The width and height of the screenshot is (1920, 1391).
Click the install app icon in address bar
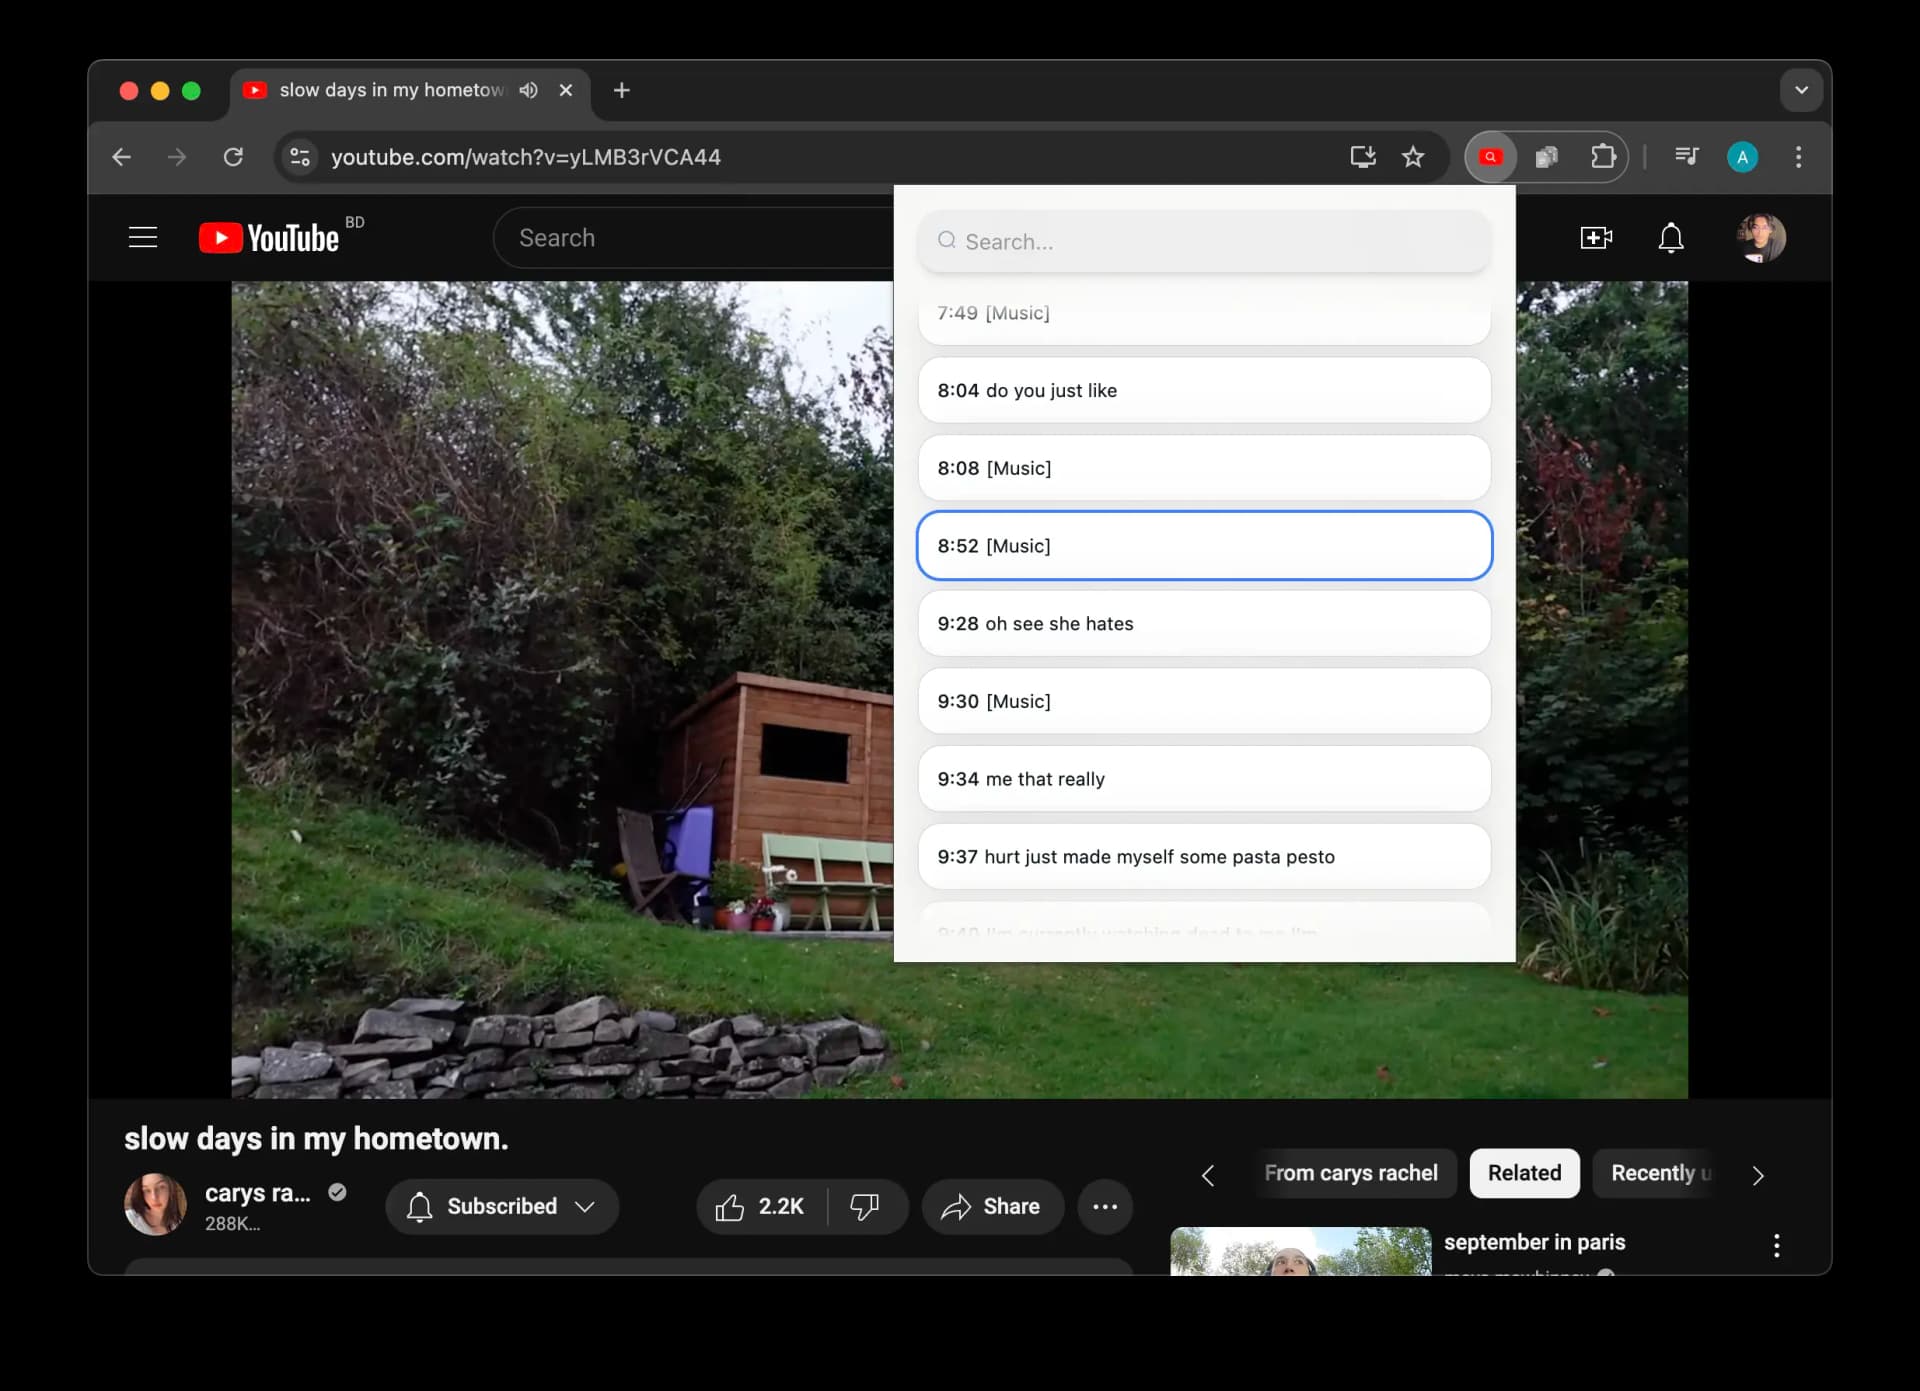pos(1362,157)
